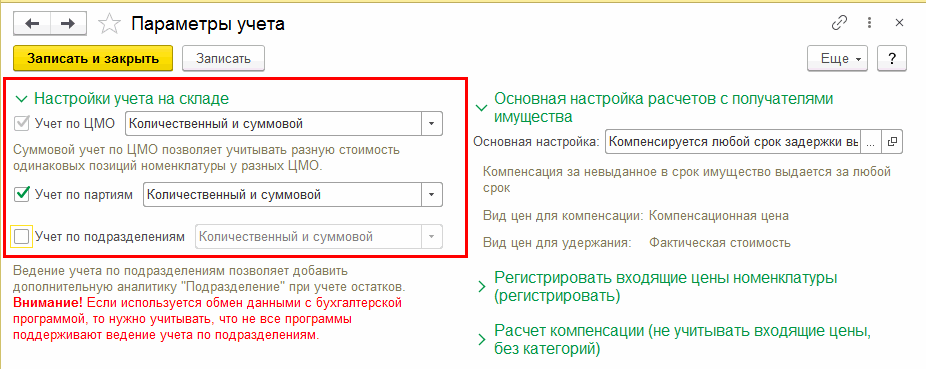Click Основная настройка input field
This screenshot has height=369, width=926.
pos(733,142)
